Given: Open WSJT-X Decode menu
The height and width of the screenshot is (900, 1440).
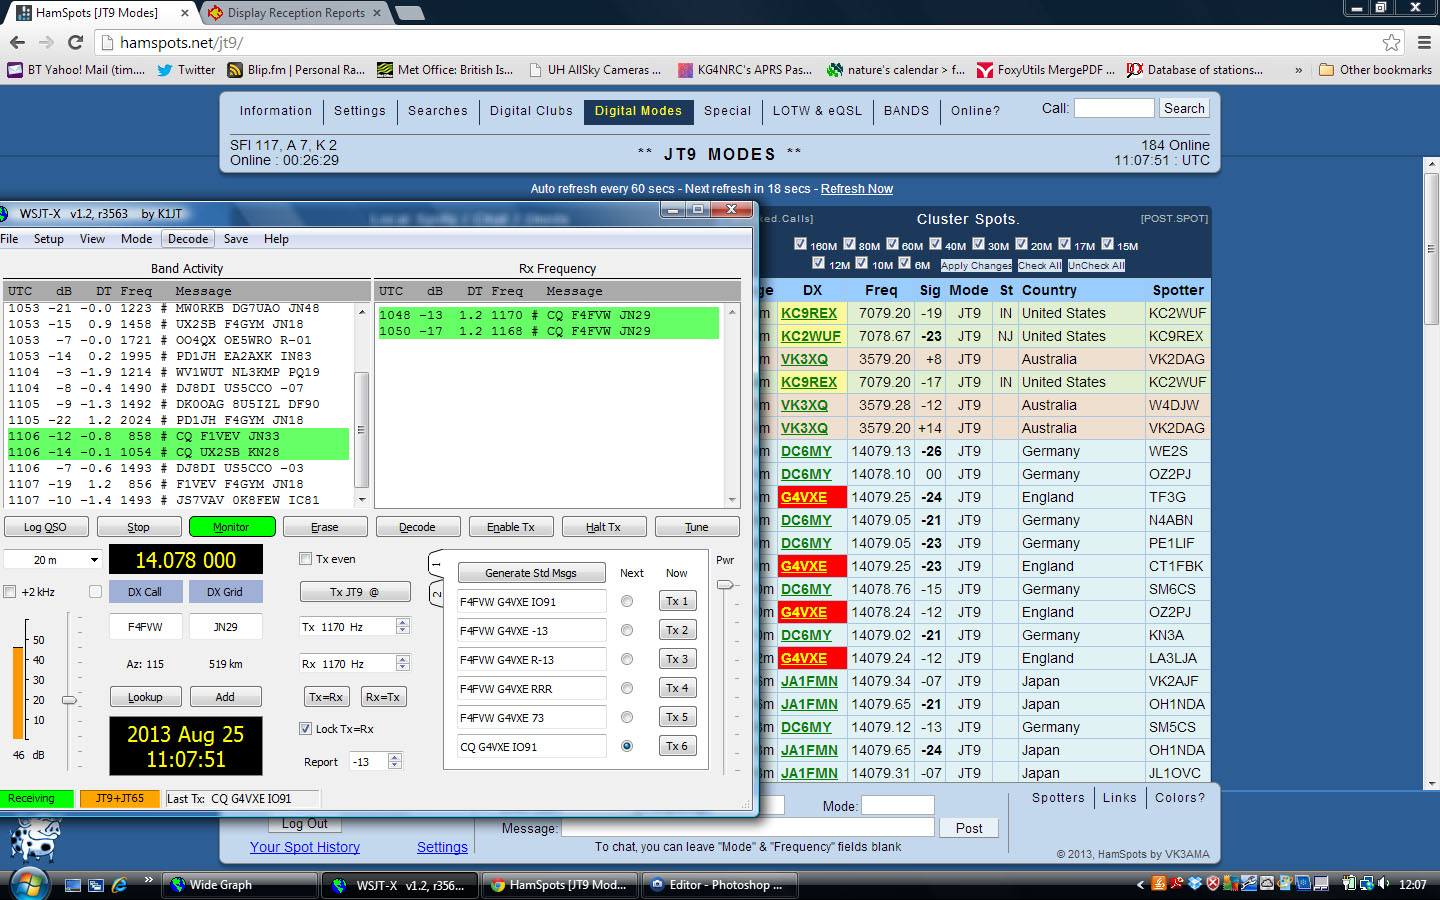Looking at the screenshot, I should pyautogui.click(x=188, y=239).
